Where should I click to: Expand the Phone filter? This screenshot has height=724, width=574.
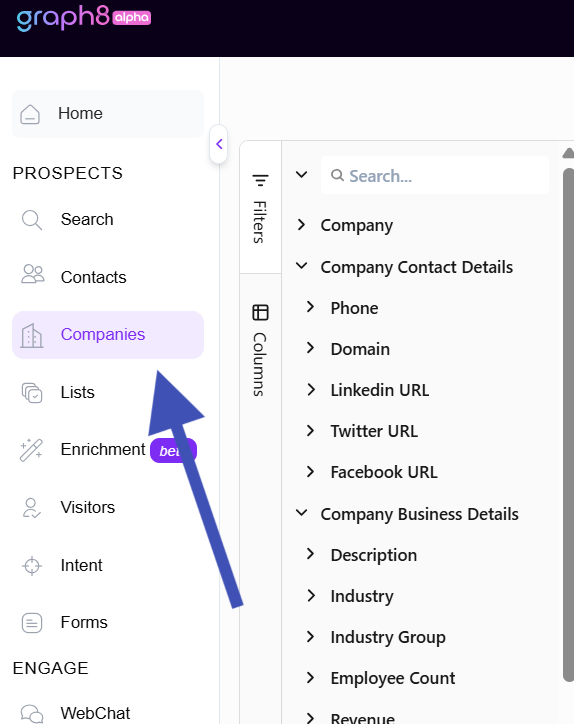tap(310, 307)
